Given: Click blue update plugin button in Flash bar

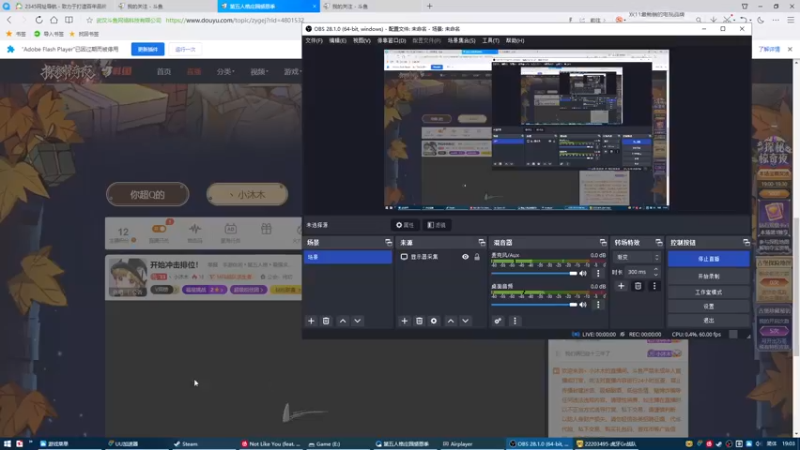Looking at the screenshot, I should click(x=148, y=49).
